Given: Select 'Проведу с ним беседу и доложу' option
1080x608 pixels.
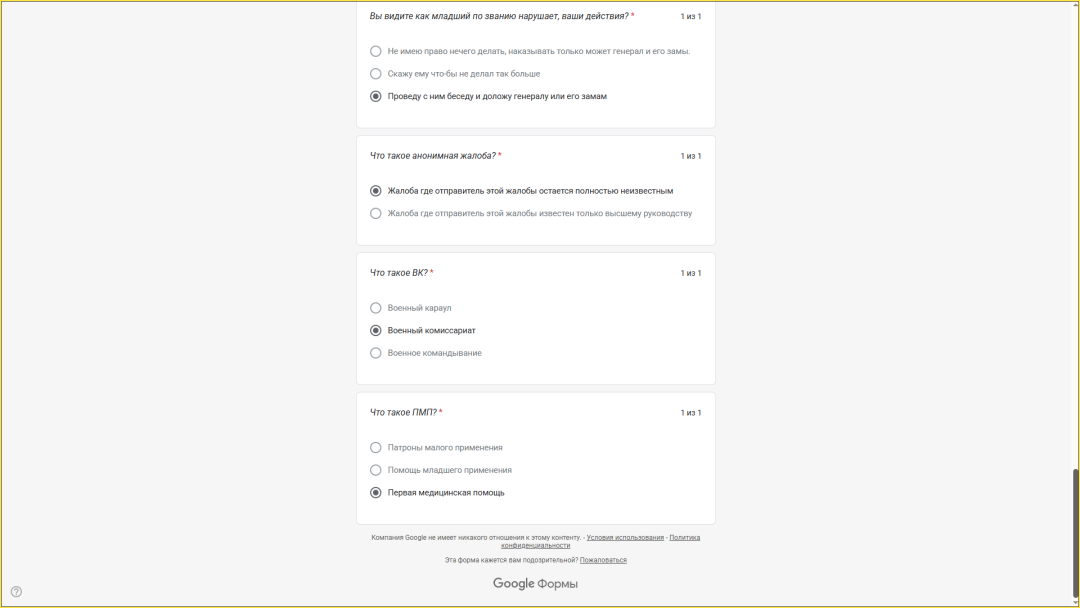Looking at the screenshot, I should [x=376, y=97].
